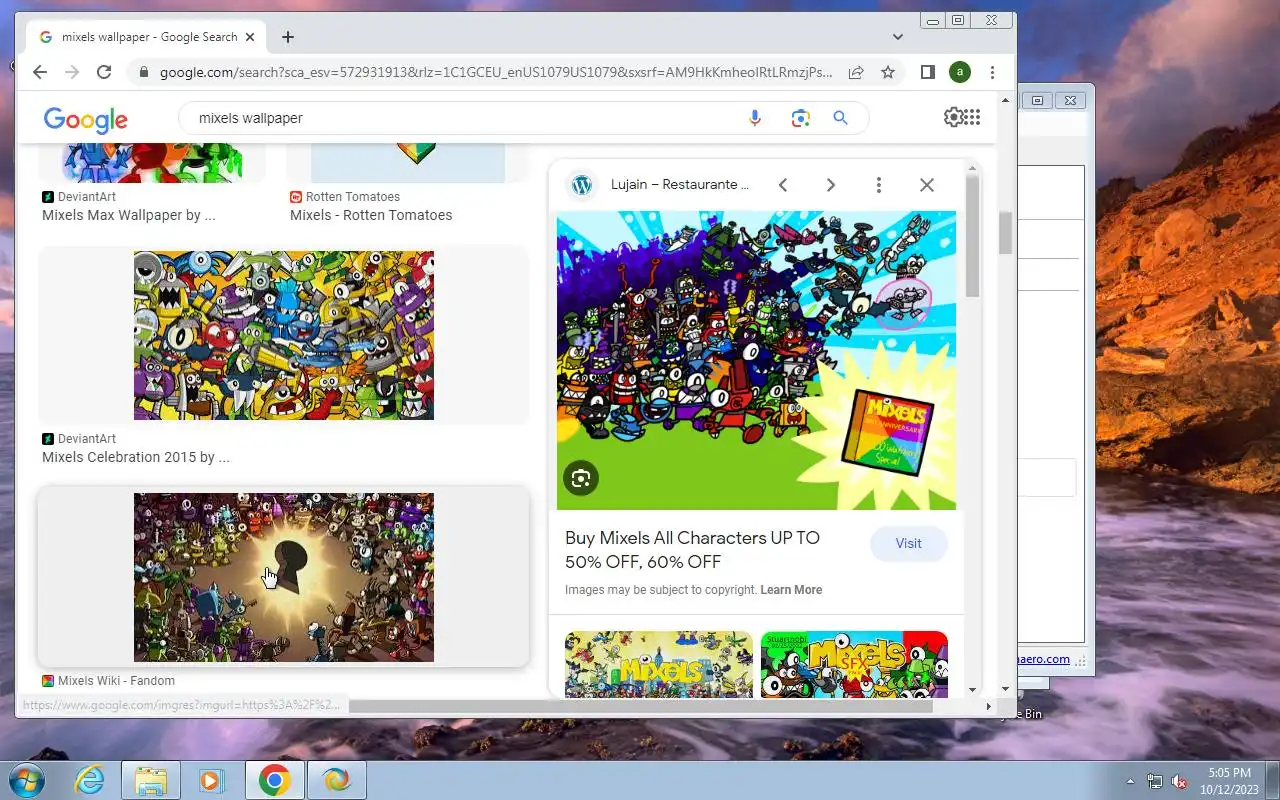The image size is (1280, 800).
Task: Open the Lujain – Restaurante source title
Action: (x=680, y=185)
